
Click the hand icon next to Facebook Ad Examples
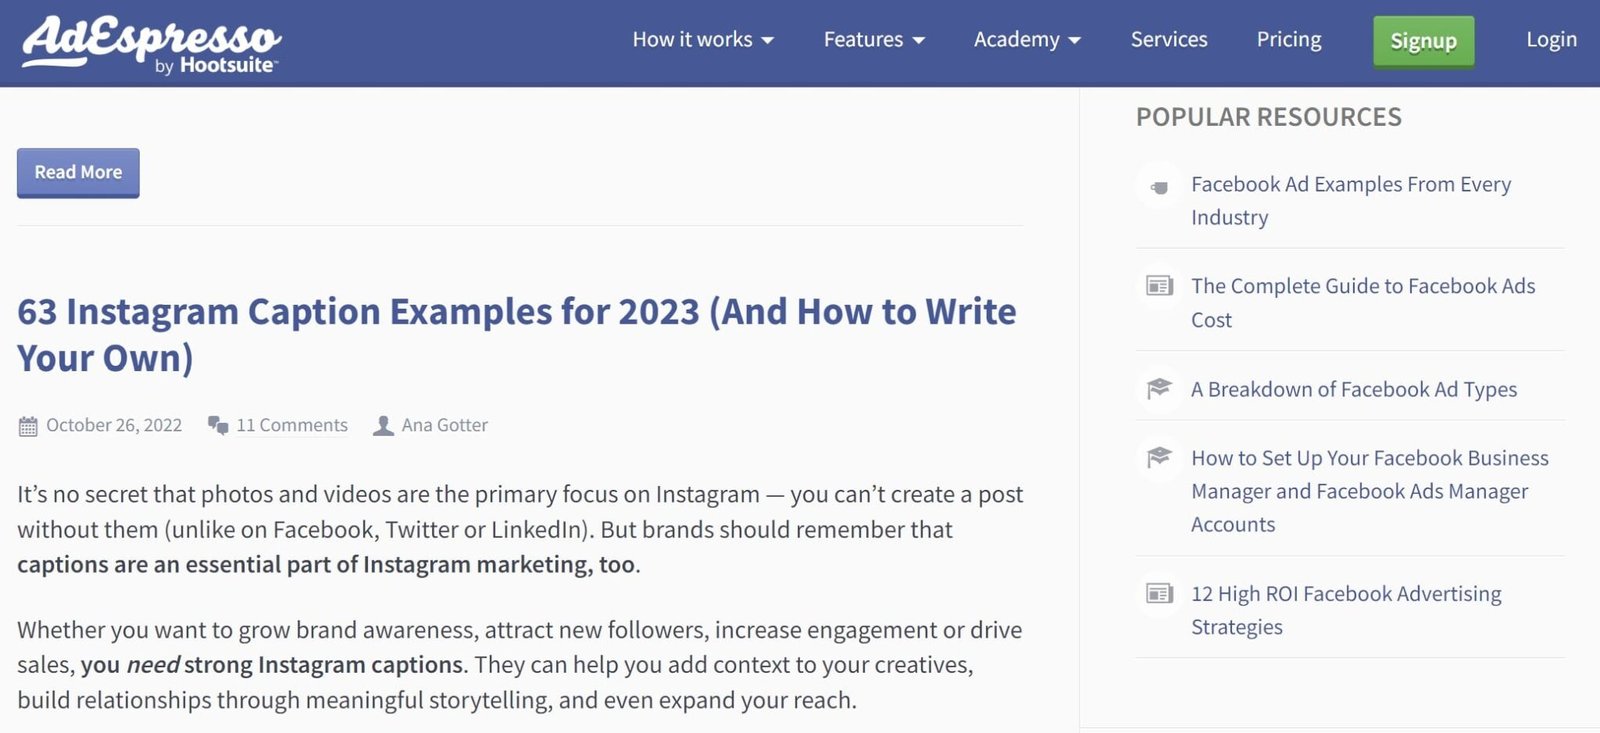coord(1158,185)
